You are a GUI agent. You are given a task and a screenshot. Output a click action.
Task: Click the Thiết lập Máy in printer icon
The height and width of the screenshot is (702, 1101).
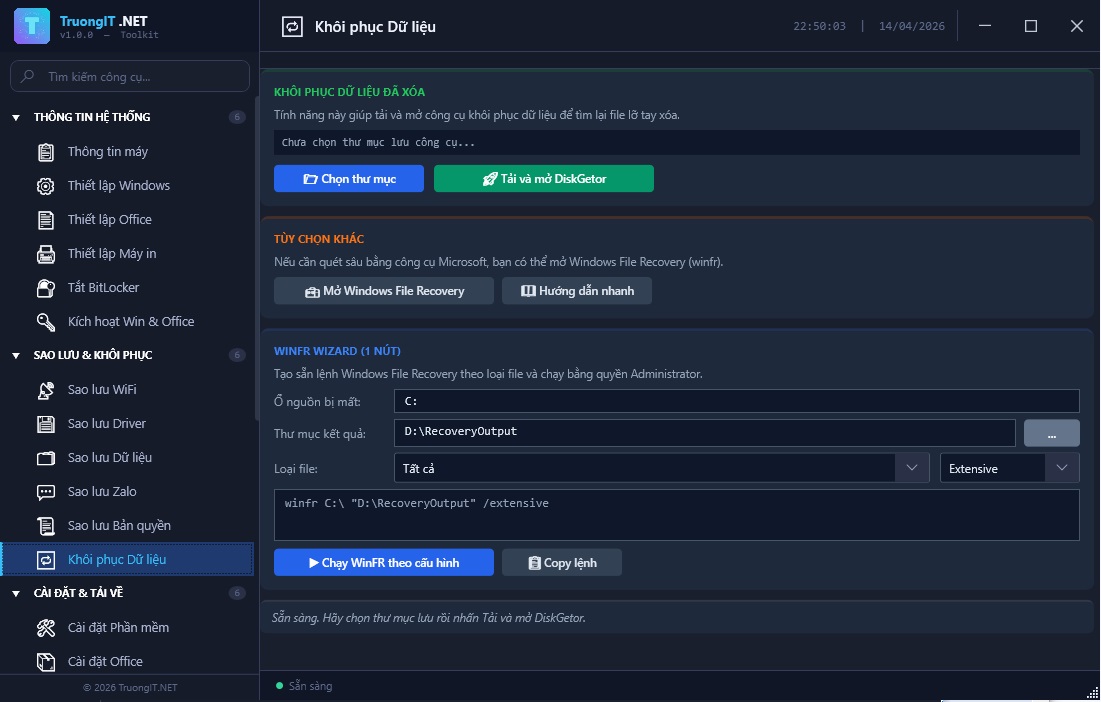tap(46, 254)
